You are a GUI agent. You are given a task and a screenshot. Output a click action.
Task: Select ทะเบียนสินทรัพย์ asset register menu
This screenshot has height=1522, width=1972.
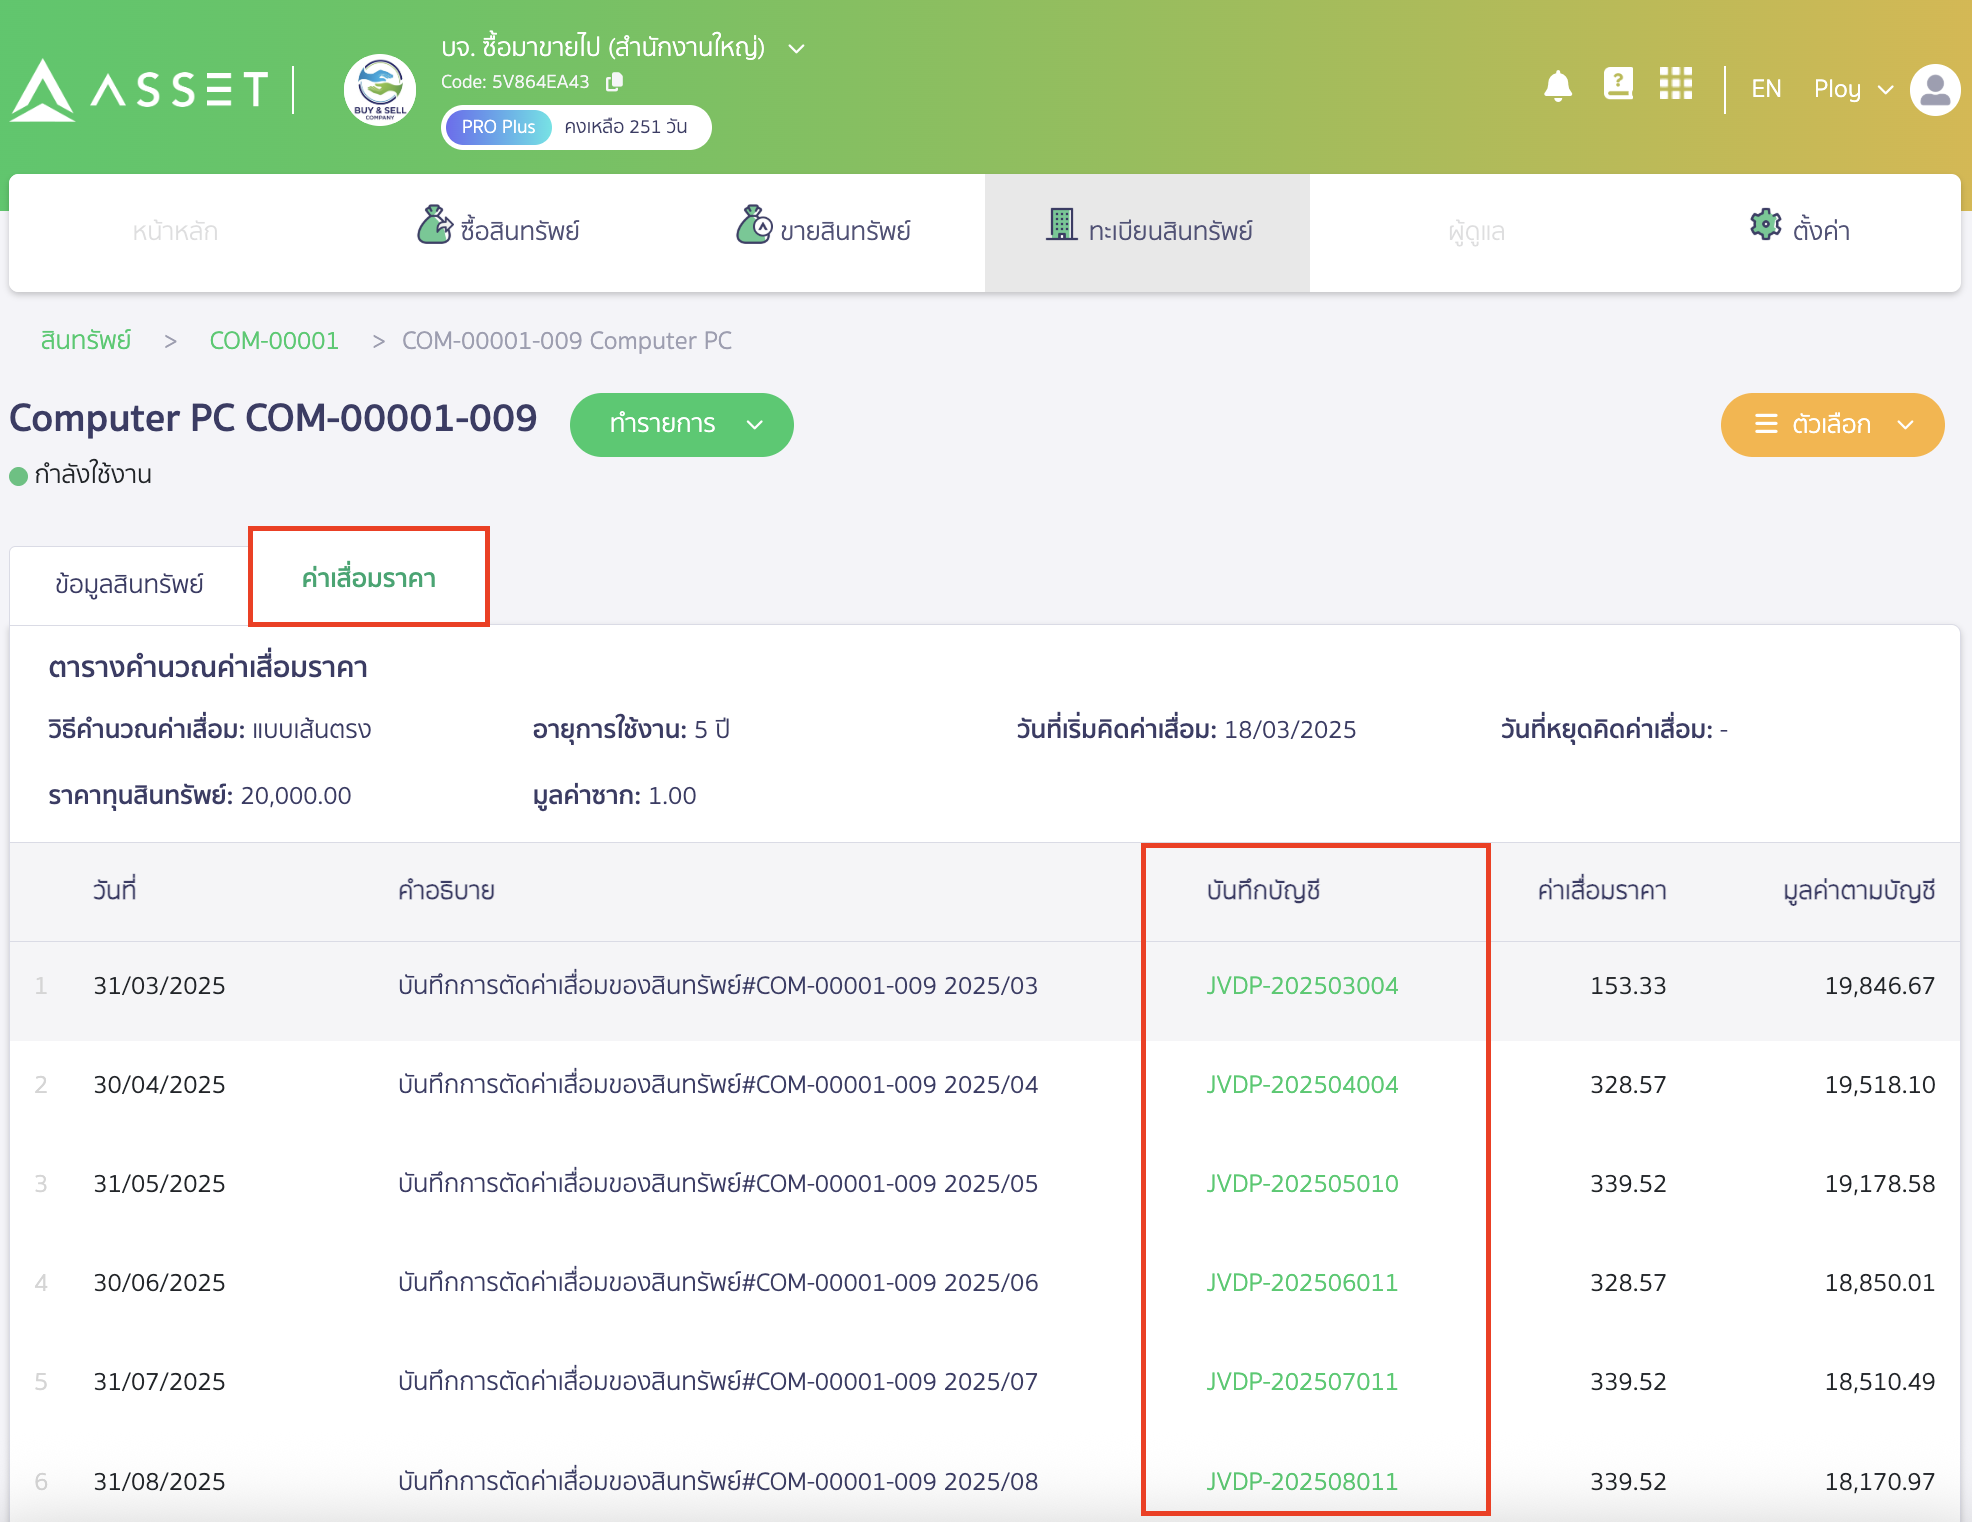[x=1148, y=230]
